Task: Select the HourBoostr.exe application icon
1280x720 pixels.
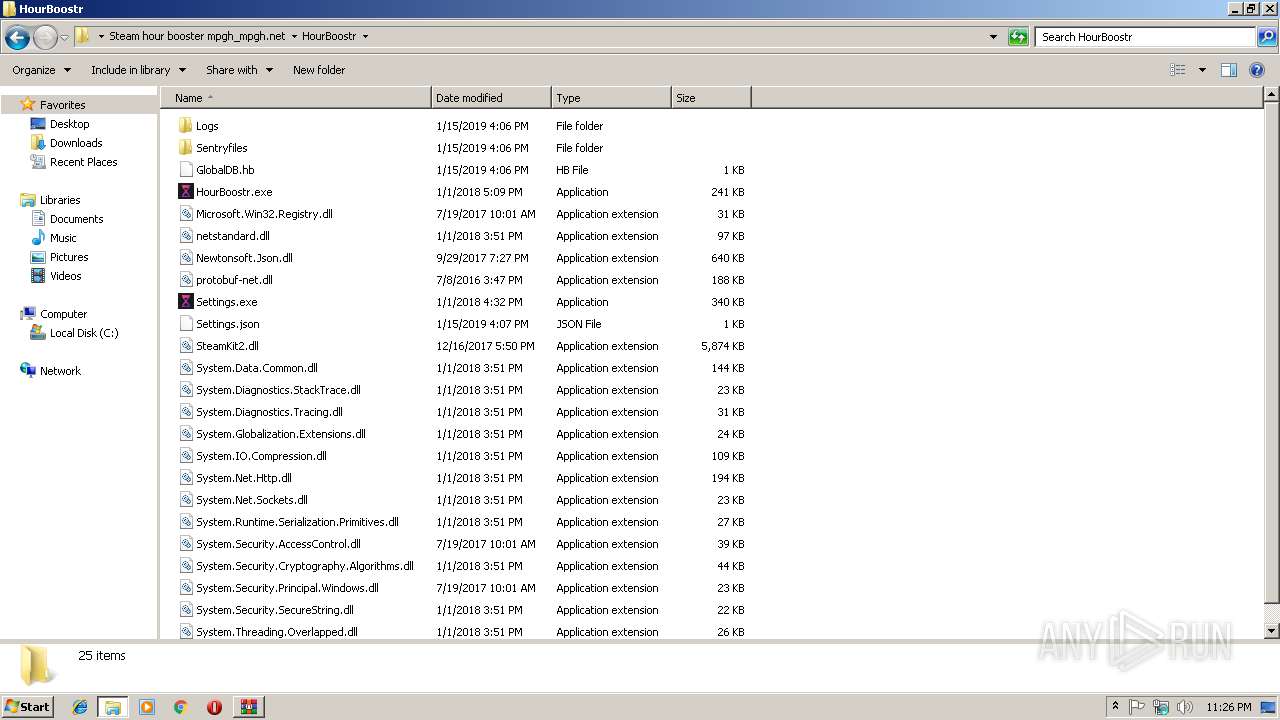Action: pyautogui.click(x=185, y=192)
